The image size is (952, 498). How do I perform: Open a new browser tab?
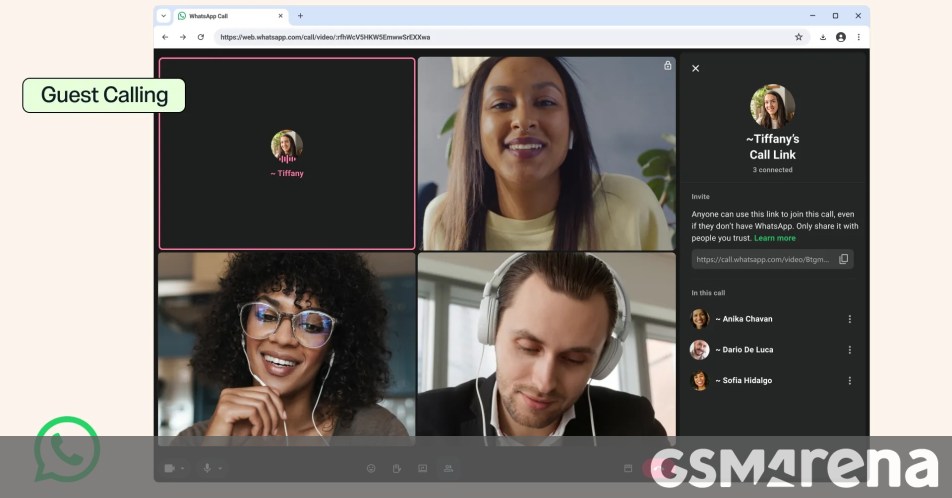pyautogui.click(x=300, y=16)
